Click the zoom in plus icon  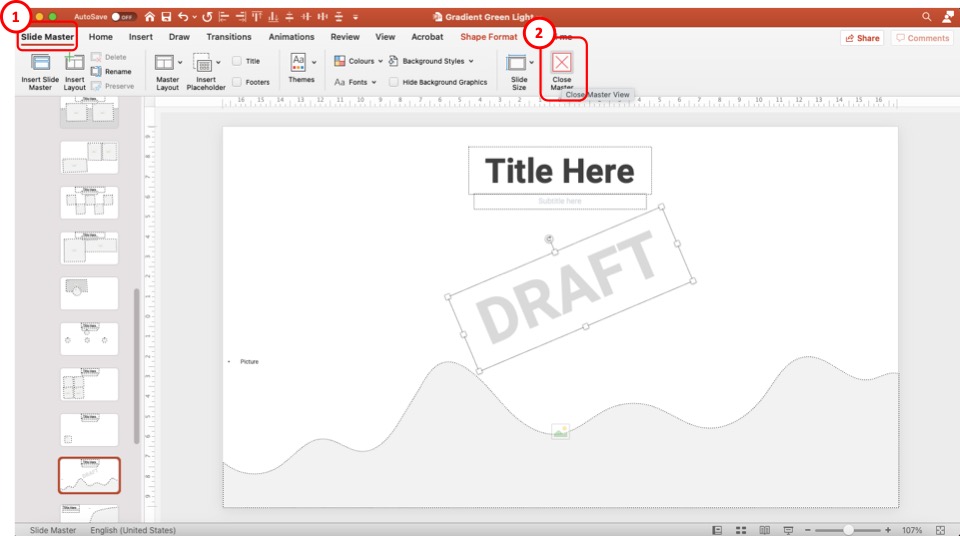(888, 530)
